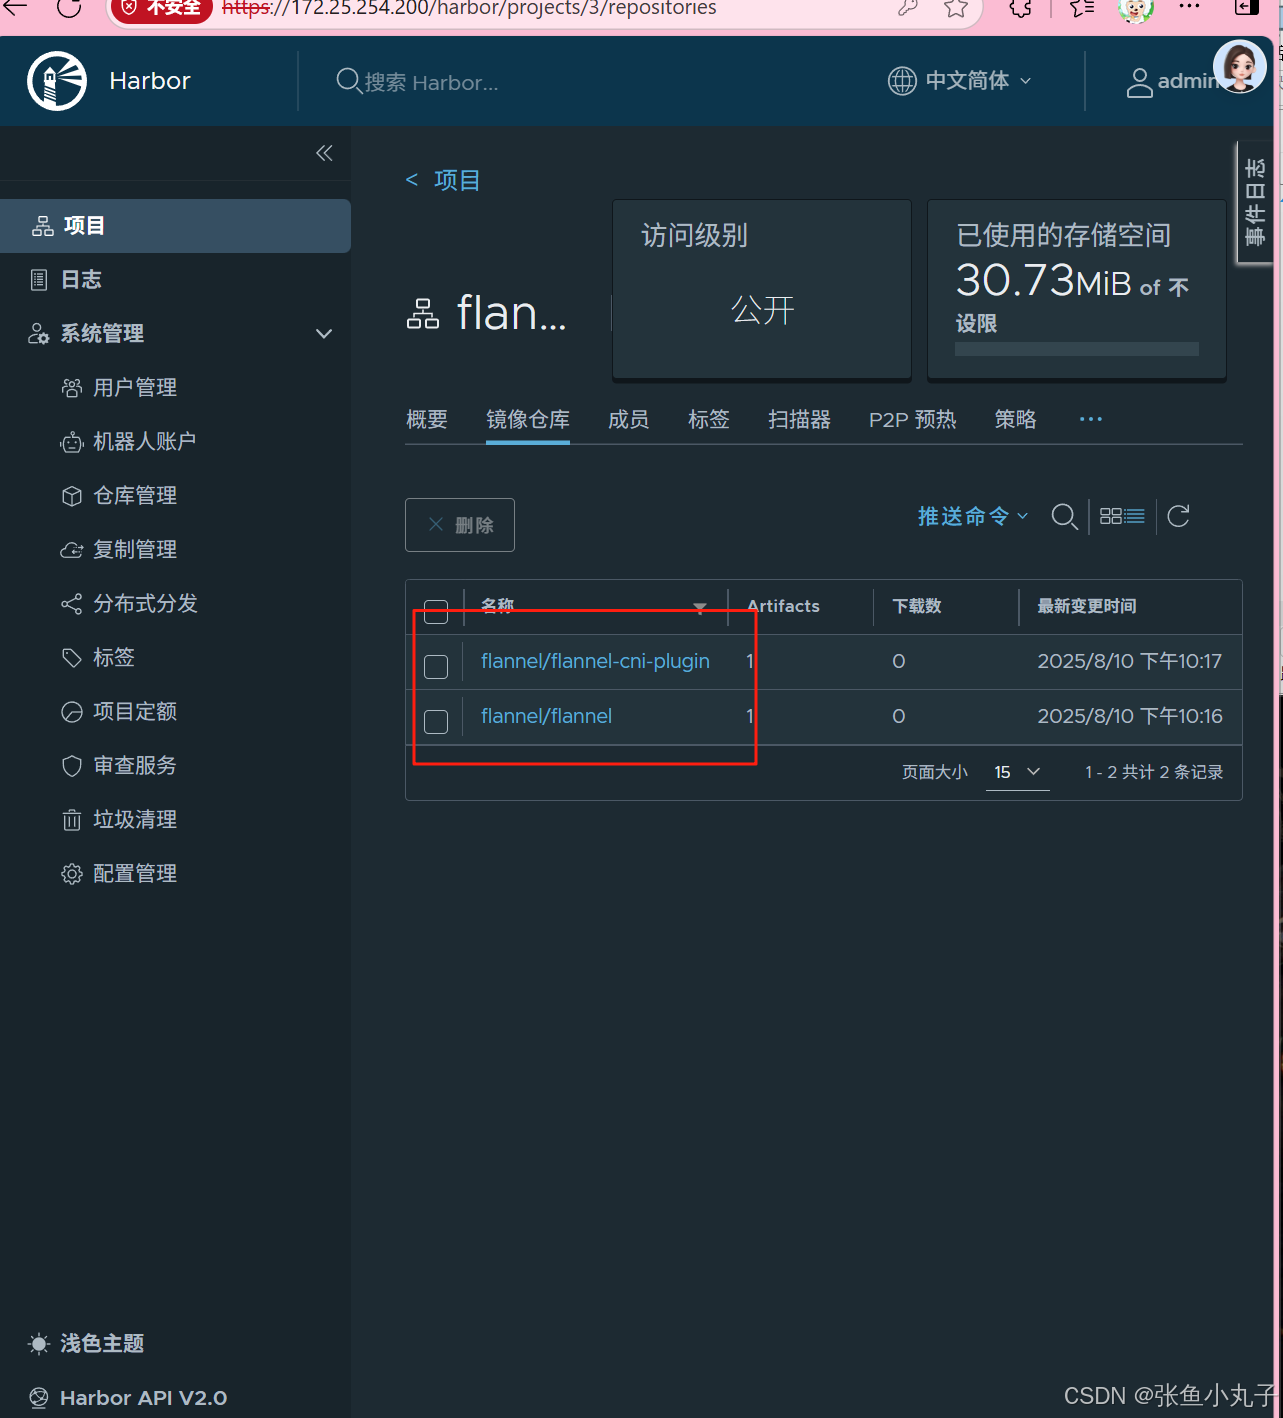Open the 中文简体 language dropdown
Image resolution: width=1283 pixels, height=1418 pixels.
(x=978, y=81)
